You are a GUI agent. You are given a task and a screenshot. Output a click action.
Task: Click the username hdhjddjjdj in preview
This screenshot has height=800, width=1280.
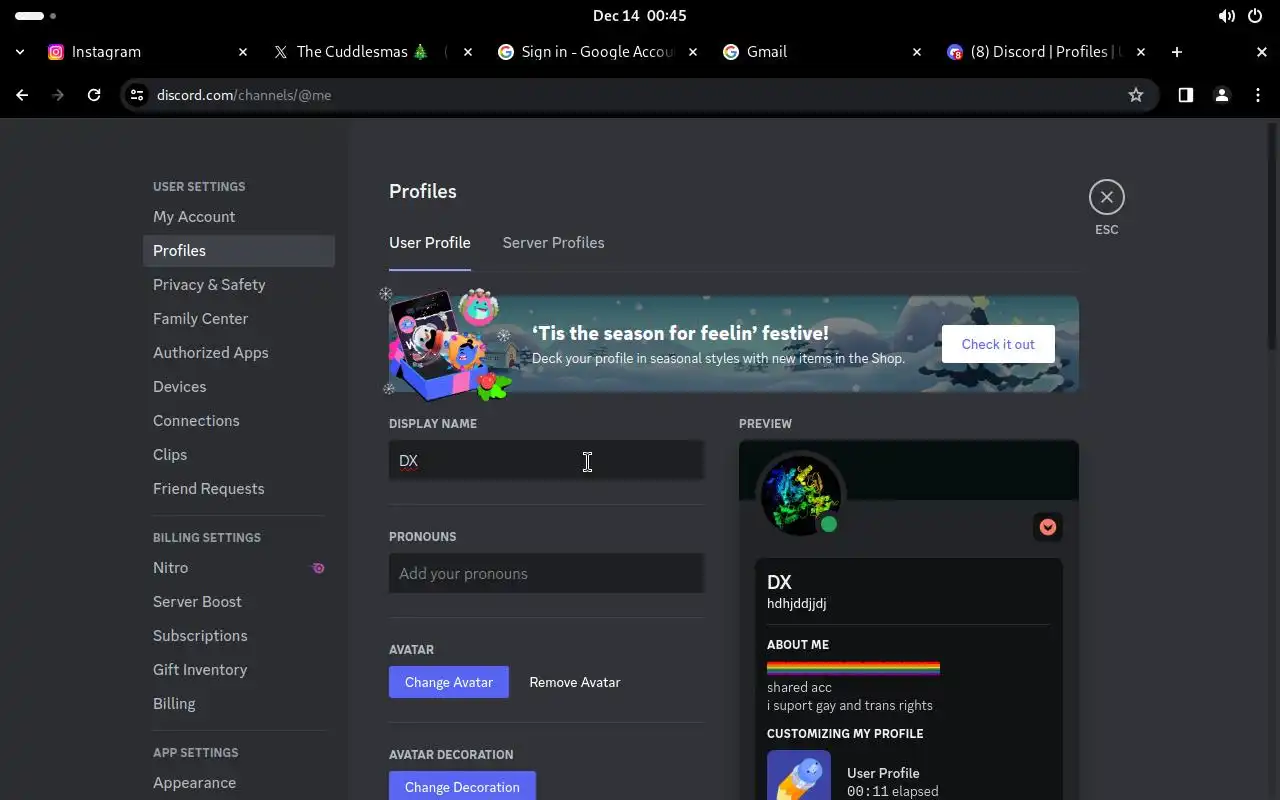point(796,604)
